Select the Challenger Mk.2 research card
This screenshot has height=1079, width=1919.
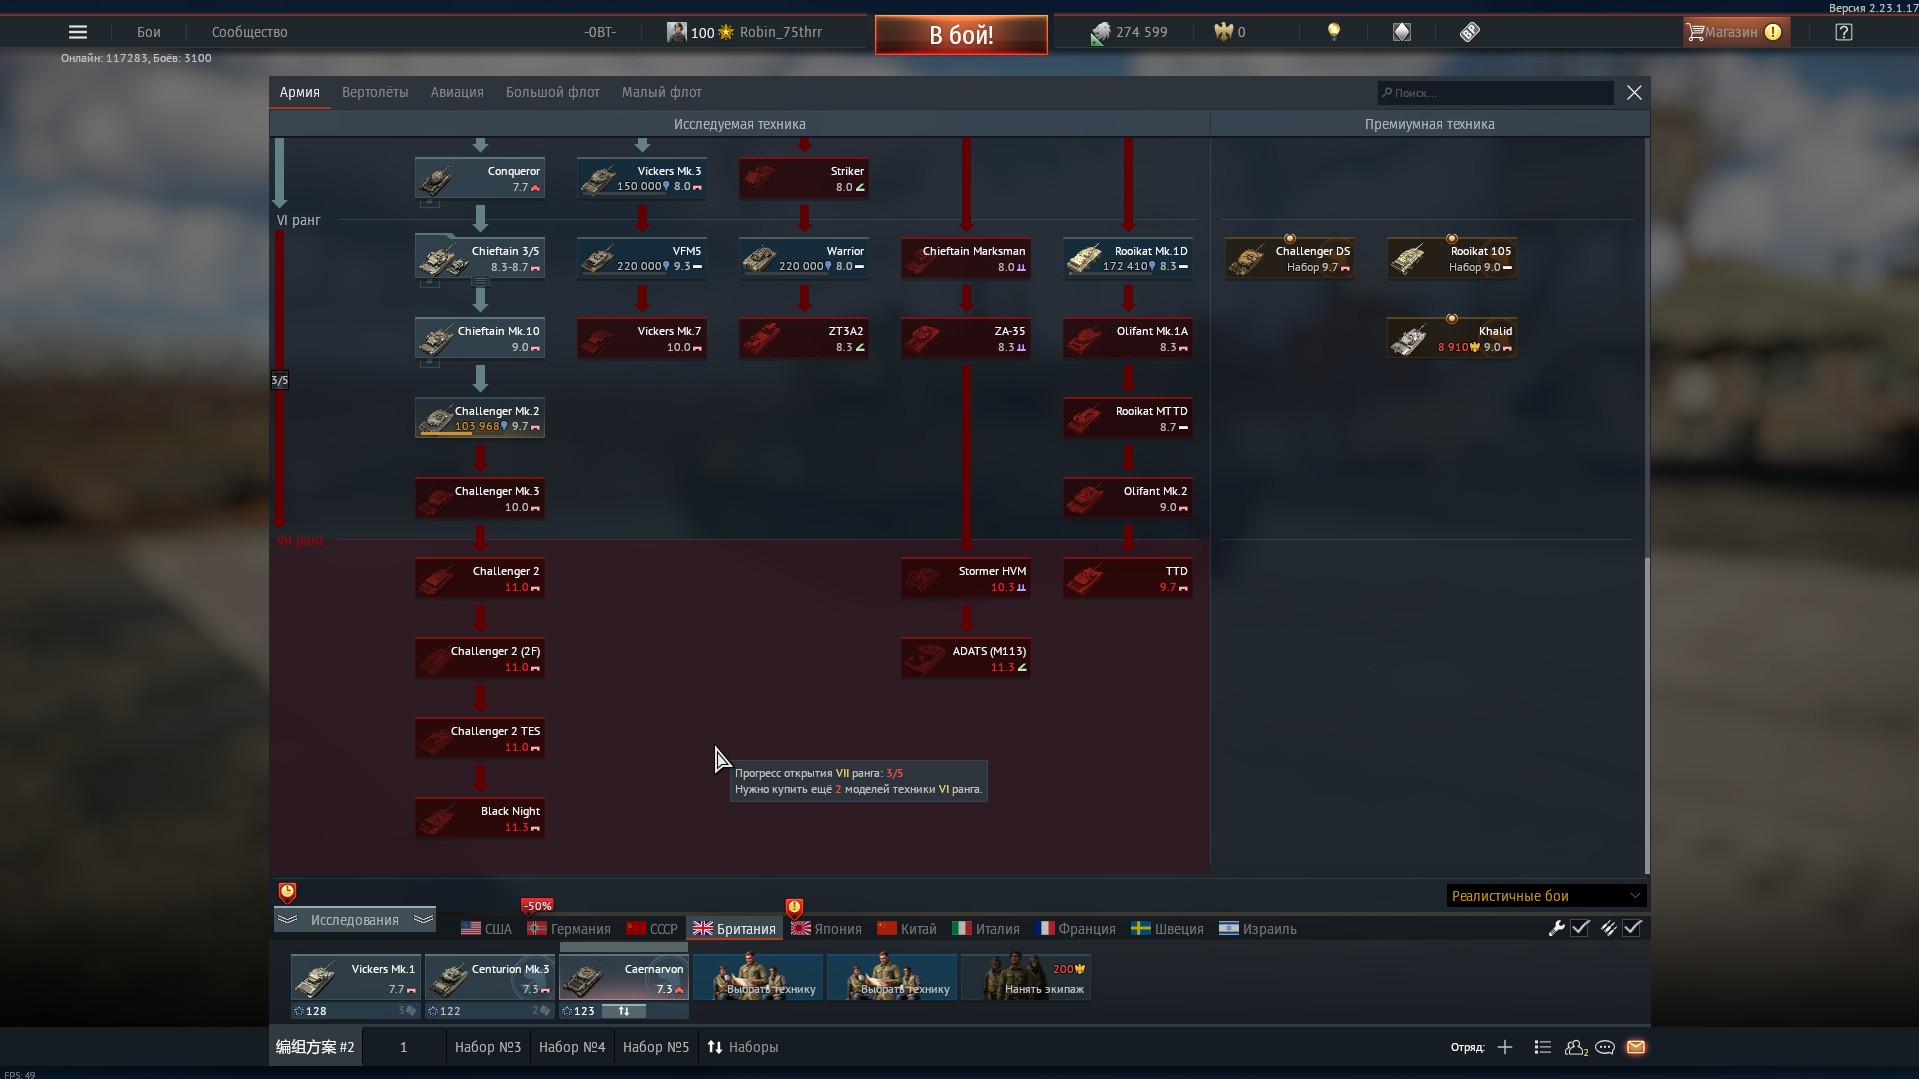[x=480, y=418]
